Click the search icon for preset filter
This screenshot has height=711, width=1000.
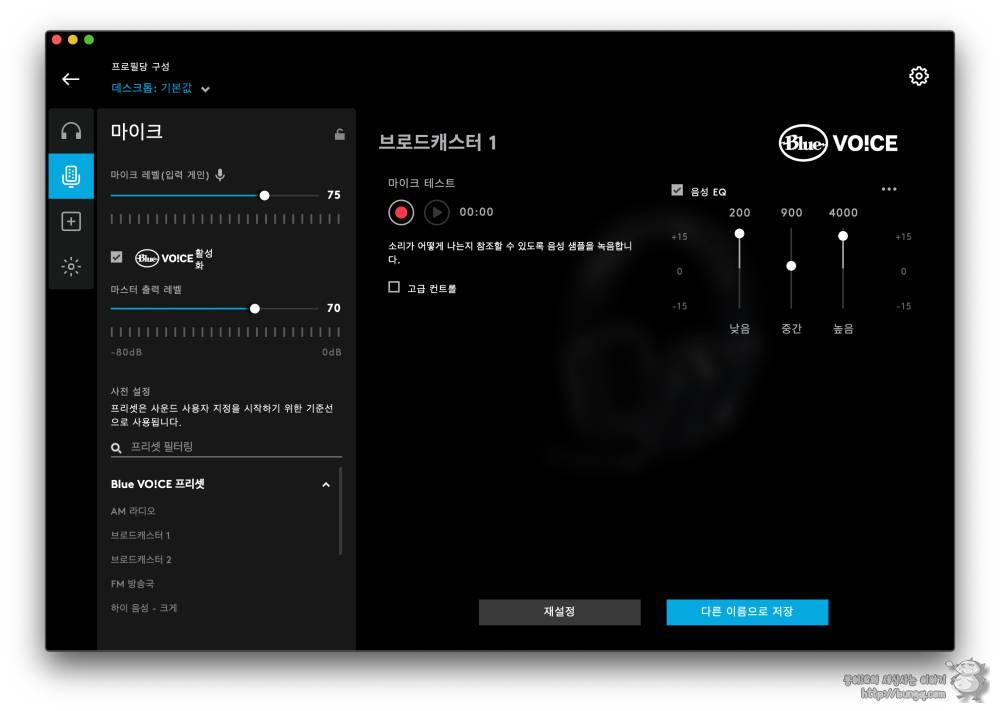coord(116,448)
